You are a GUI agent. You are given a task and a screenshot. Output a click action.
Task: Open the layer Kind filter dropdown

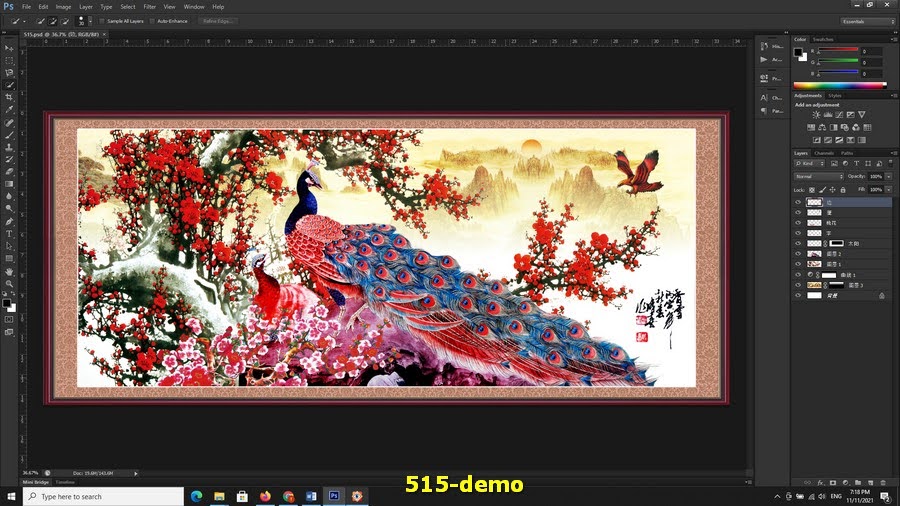click(810, 164)
